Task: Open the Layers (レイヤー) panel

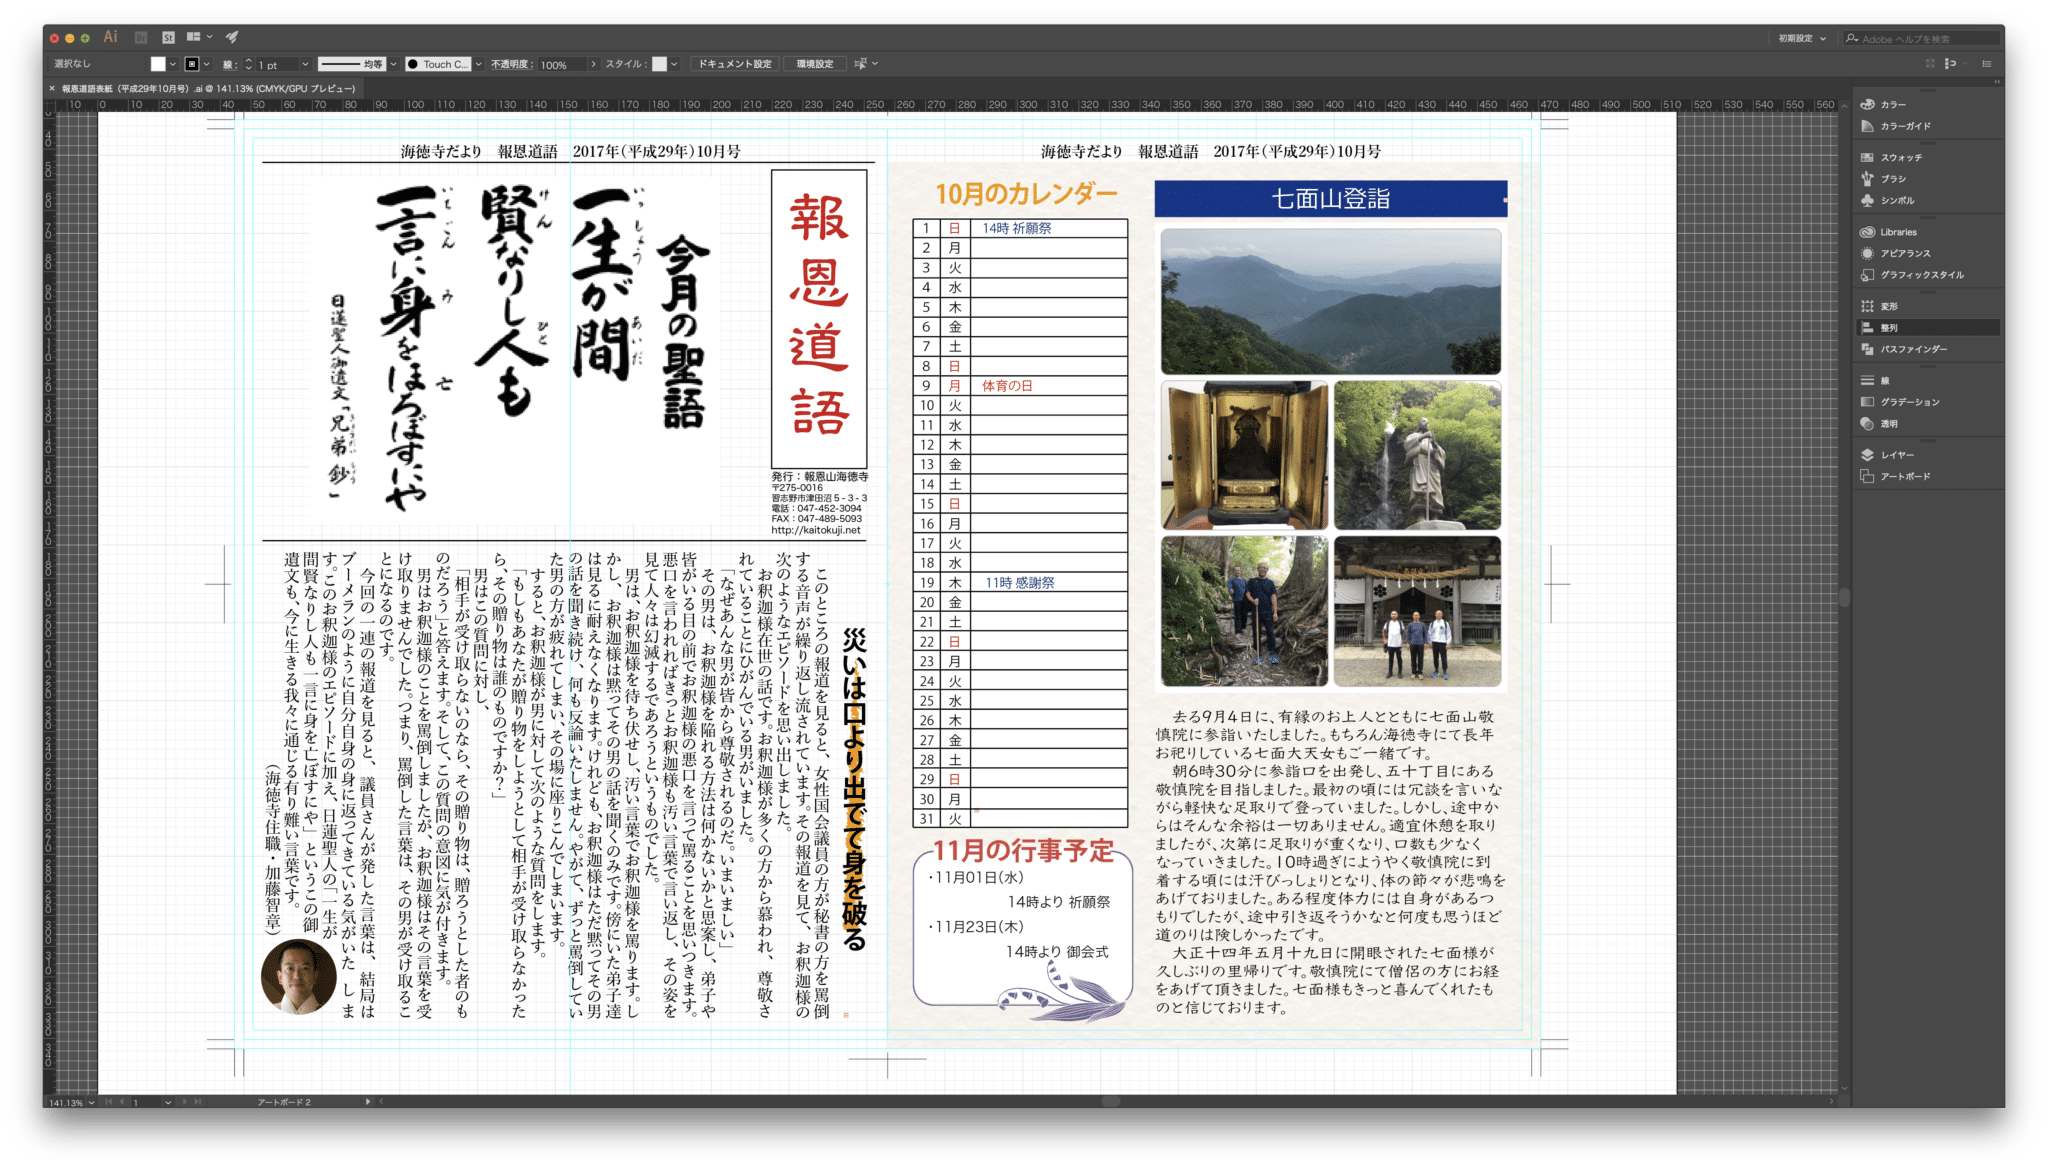Action: point(1896,455)
